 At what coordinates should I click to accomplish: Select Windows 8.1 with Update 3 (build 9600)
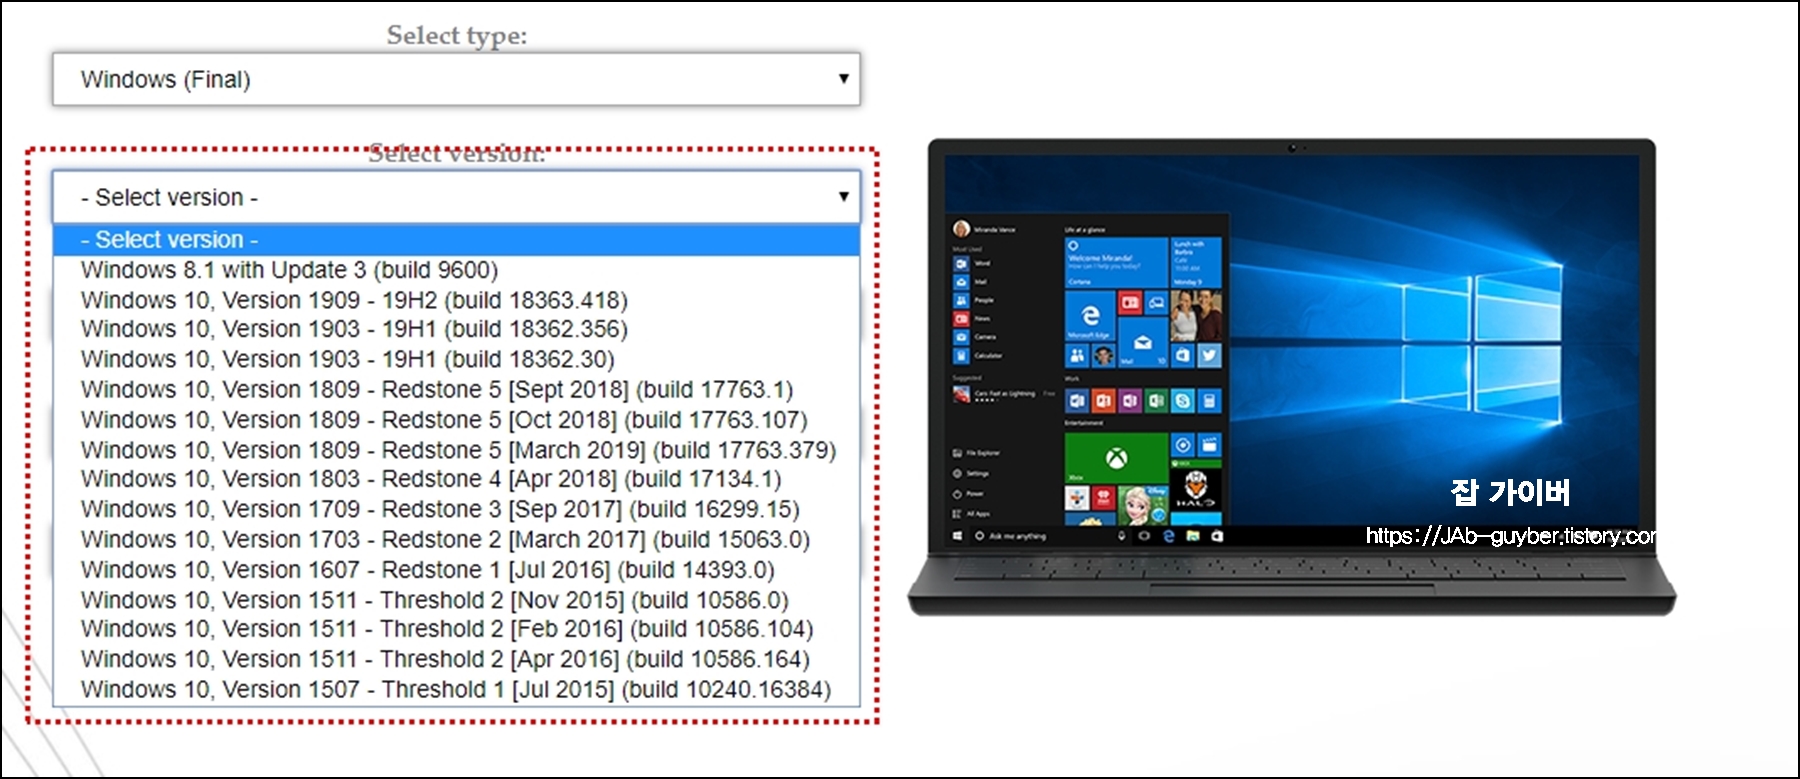tap(456, 270)
